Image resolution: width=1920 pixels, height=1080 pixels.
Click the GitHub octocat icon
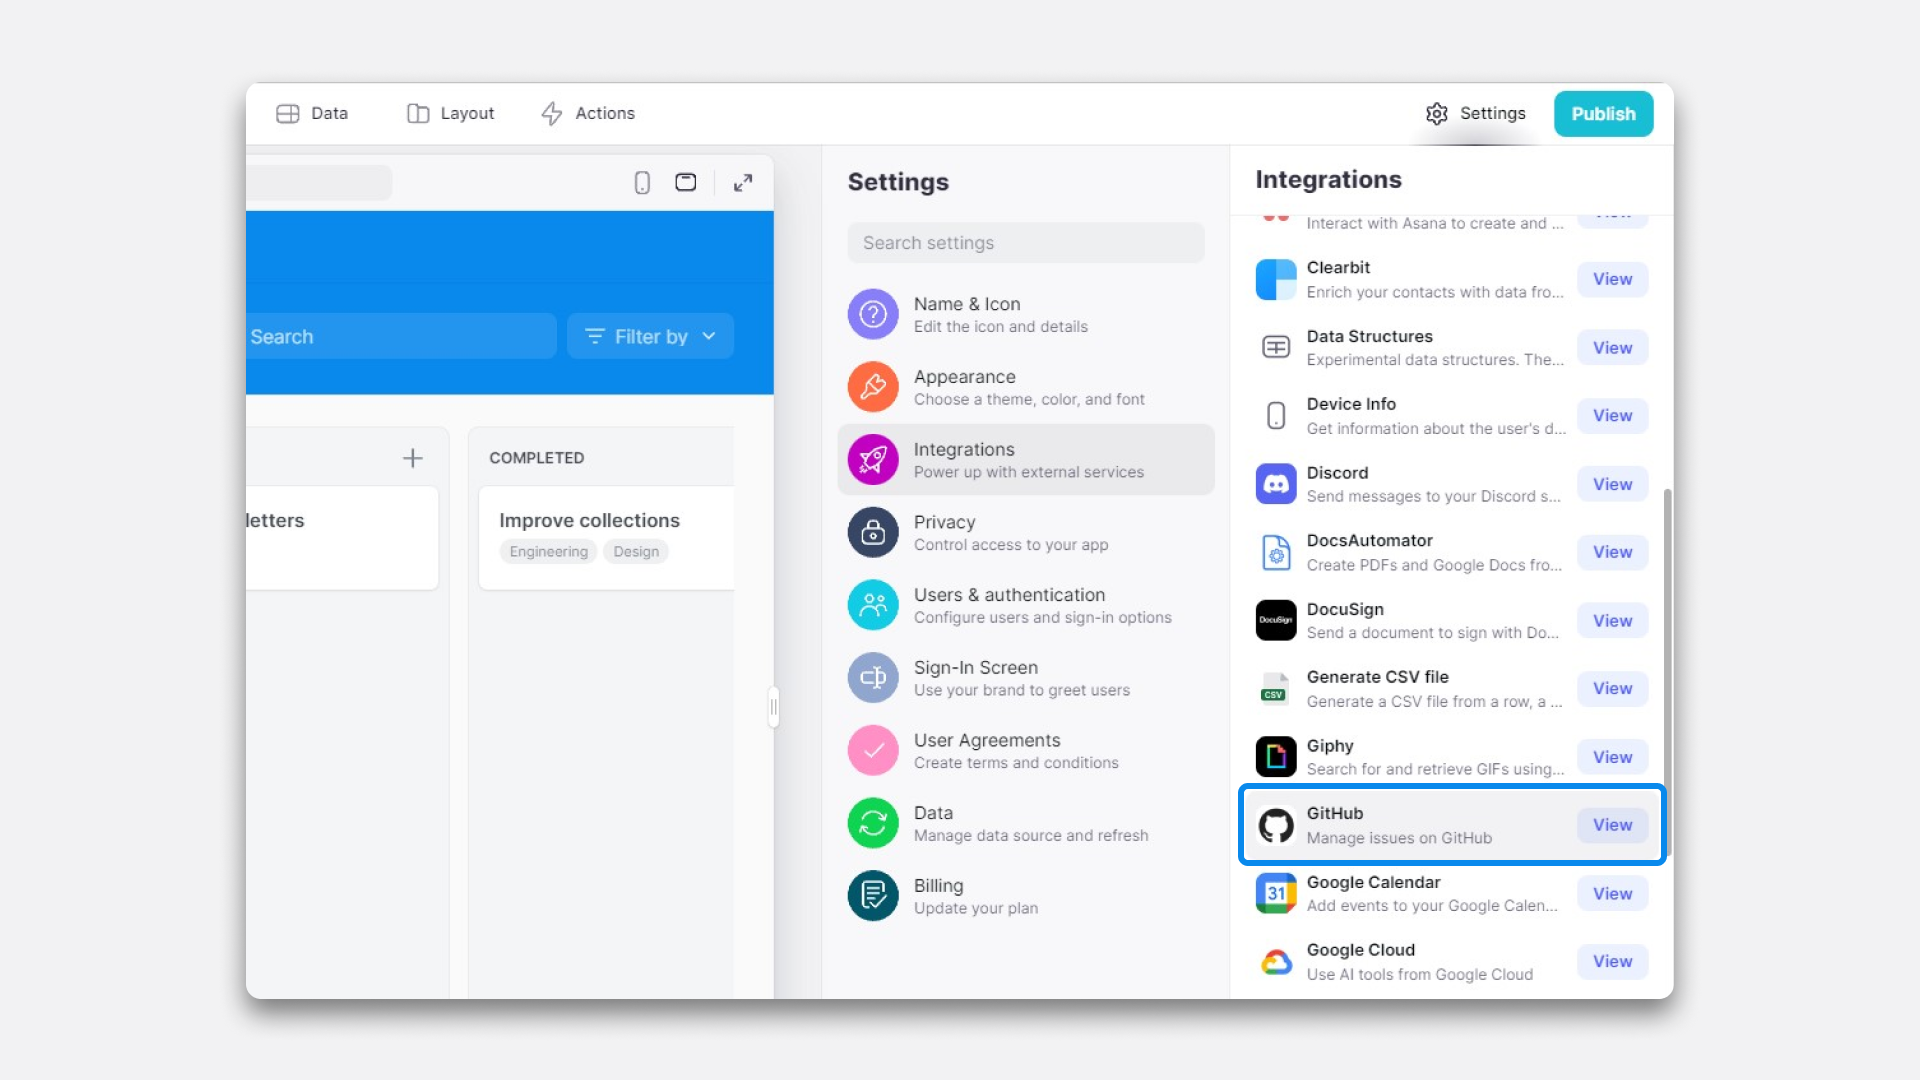tap(1275, 825)
